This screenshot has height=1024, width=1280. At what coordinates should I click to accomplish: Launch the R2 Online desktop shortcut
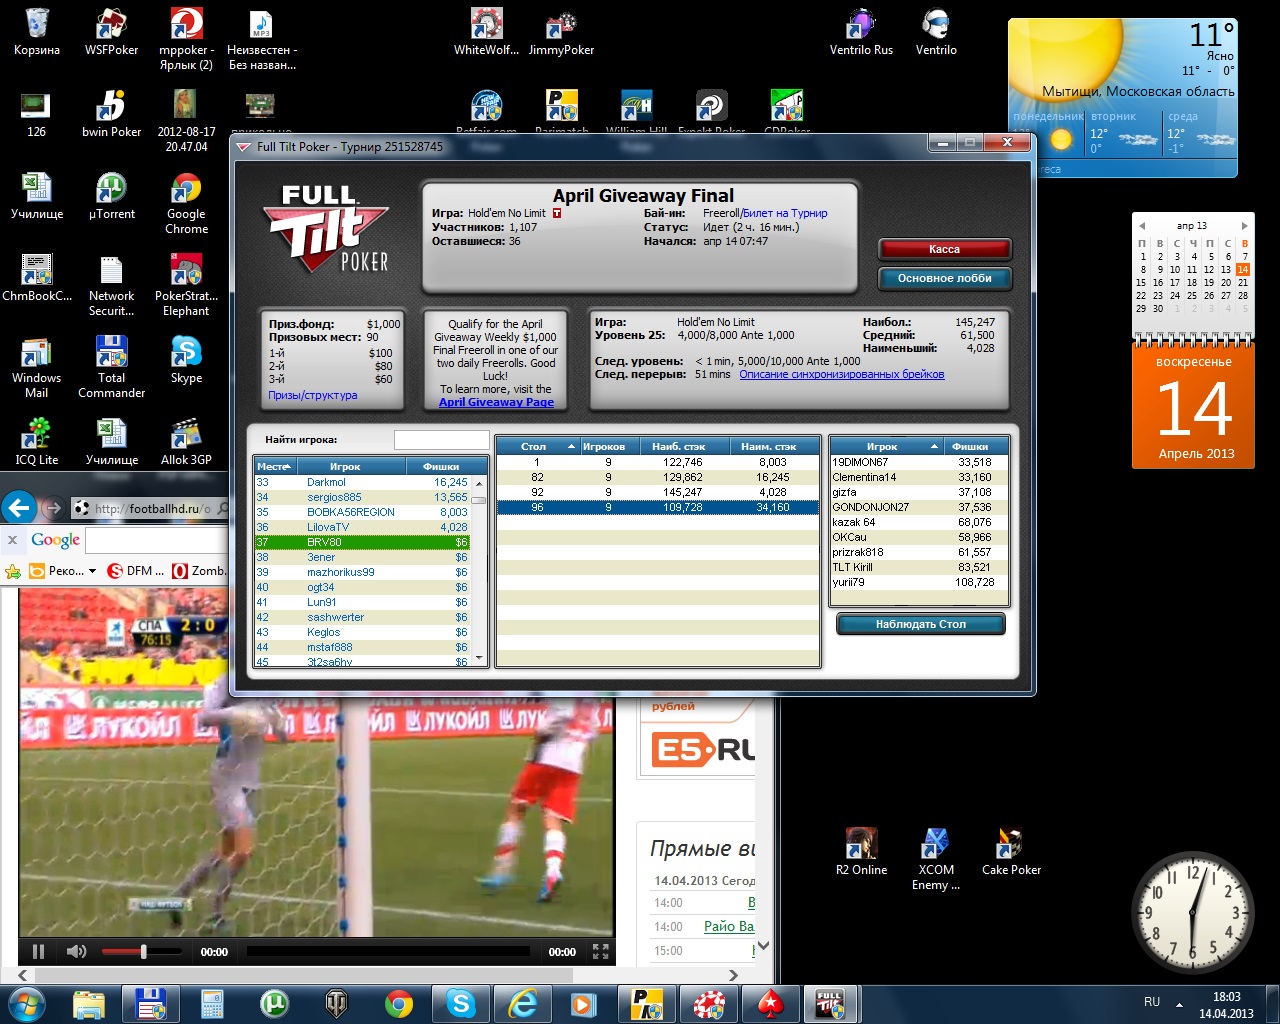coord(861,852)
